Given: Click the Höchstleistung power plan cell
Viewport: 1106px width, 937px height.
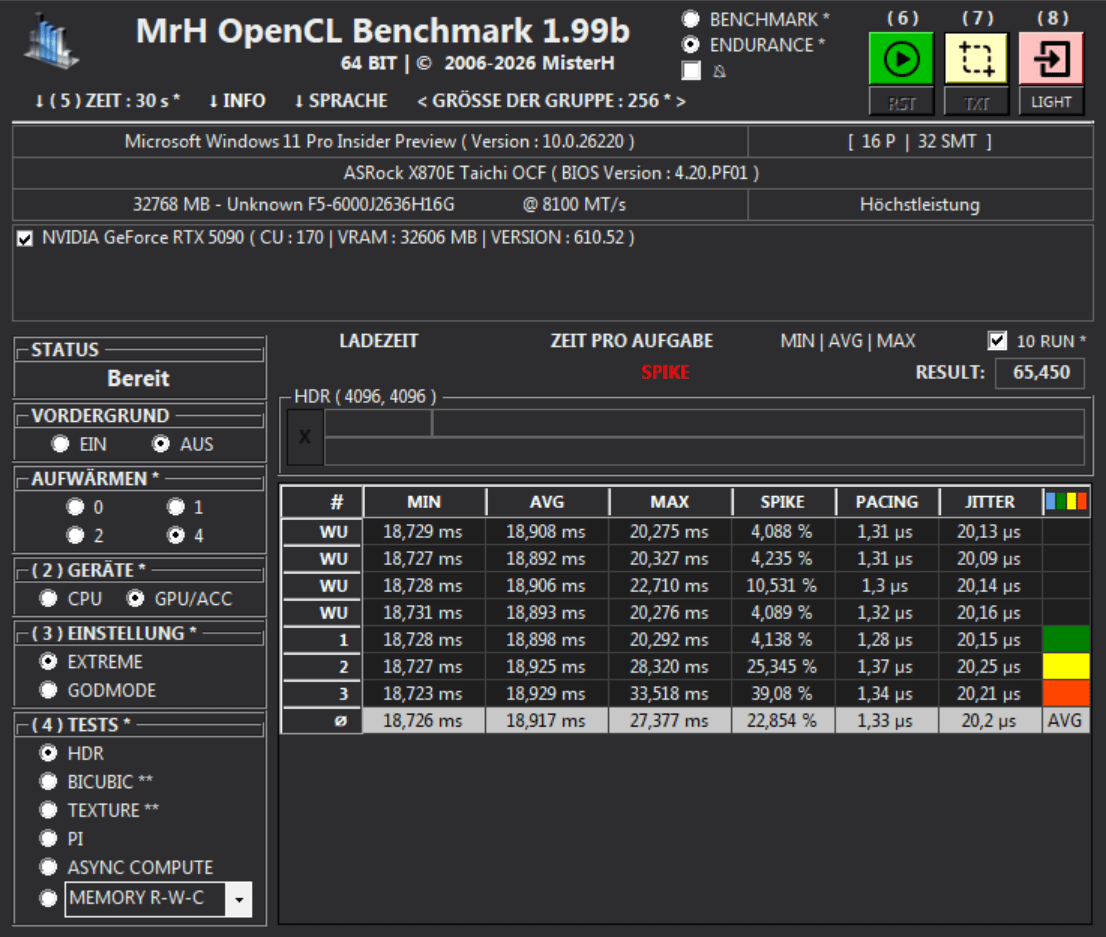Looking at the screenshot, I should pos(920,205).
